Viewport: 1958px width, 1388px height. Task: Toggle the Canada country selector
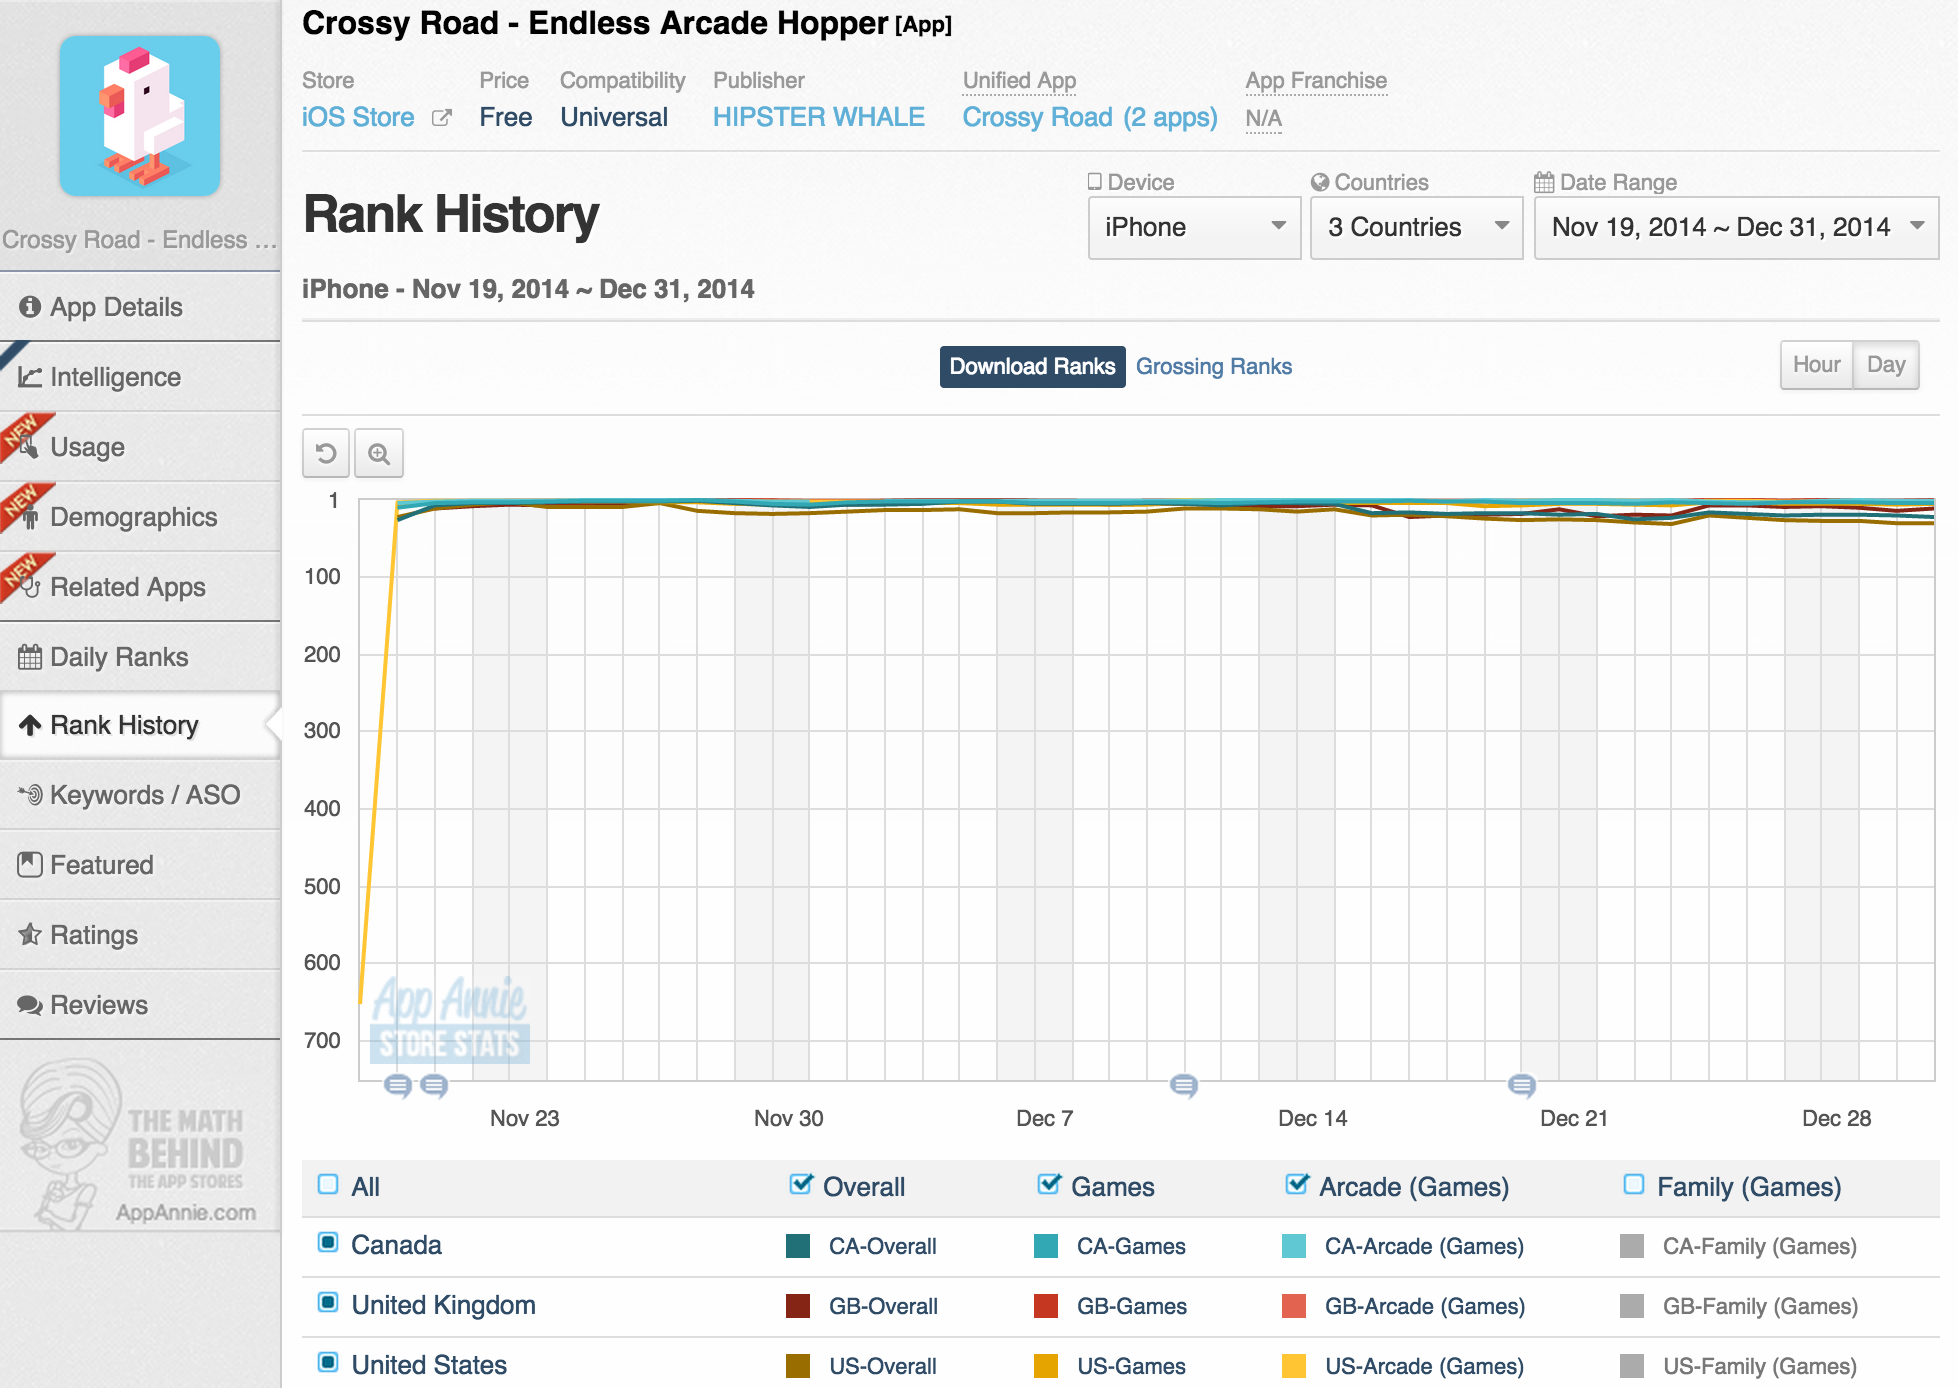point(328,1243)
